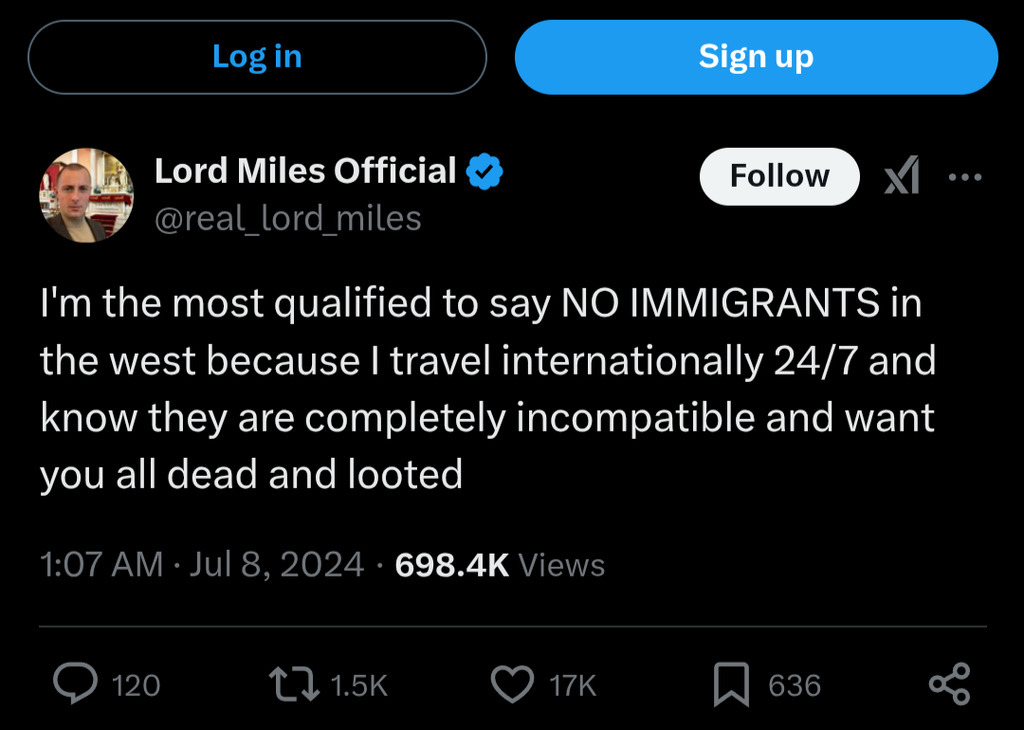
Task: Like the post with the heart icon
Action: 513,685
